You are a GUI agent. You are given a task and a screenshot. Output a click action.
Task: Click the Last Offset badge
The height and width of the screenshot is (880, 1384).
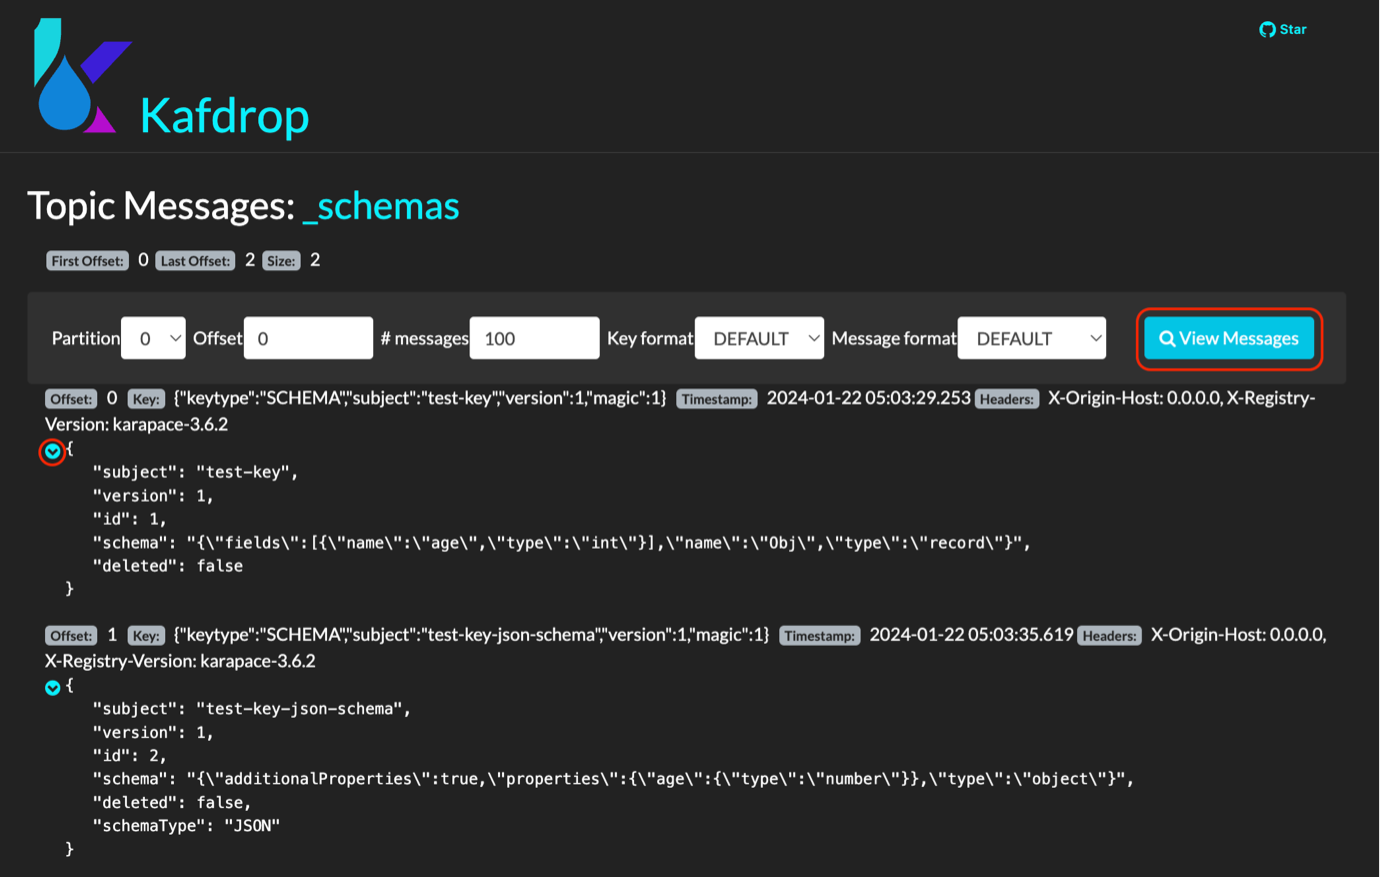[x=196, y=261]
